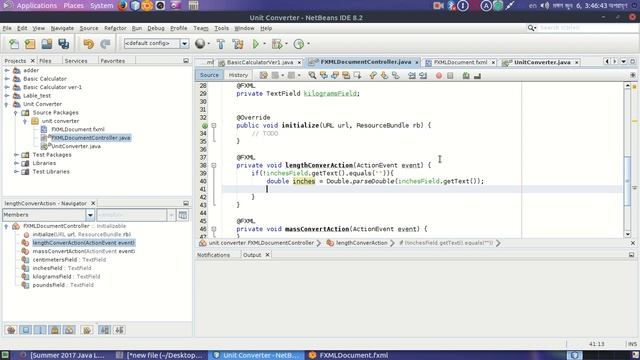This screenshot has height=360, width=640.
Task: Open the Refactor menu
Action: point(115,28)
